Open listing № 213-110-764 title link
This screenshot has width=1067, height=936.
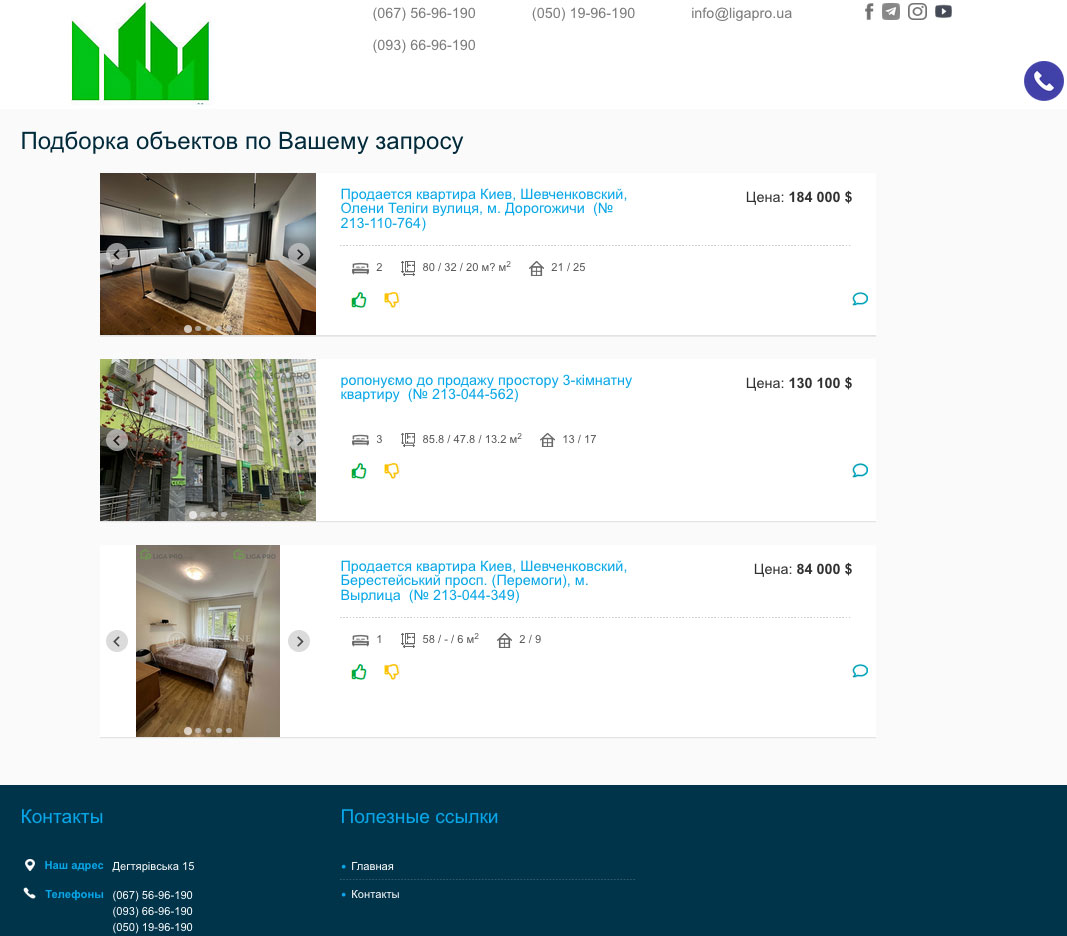click(483, 208)
